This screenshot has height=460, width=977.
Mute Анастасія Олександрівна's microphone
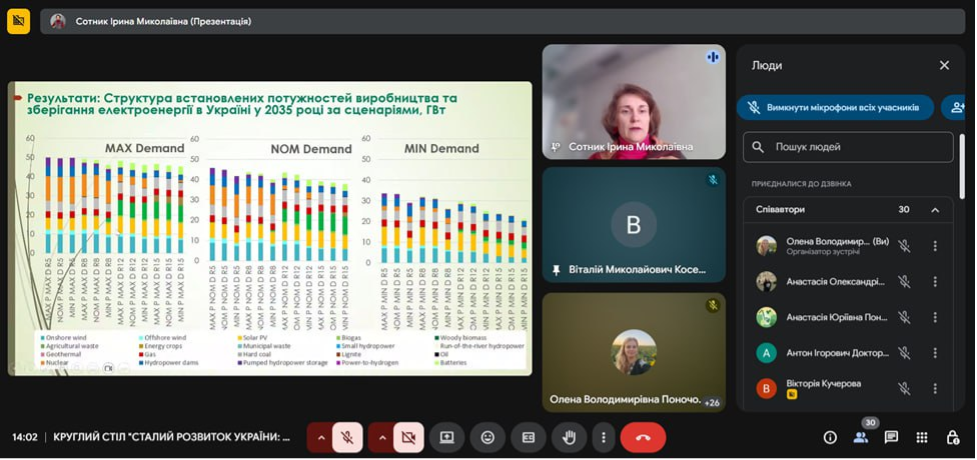pos(903,282)
